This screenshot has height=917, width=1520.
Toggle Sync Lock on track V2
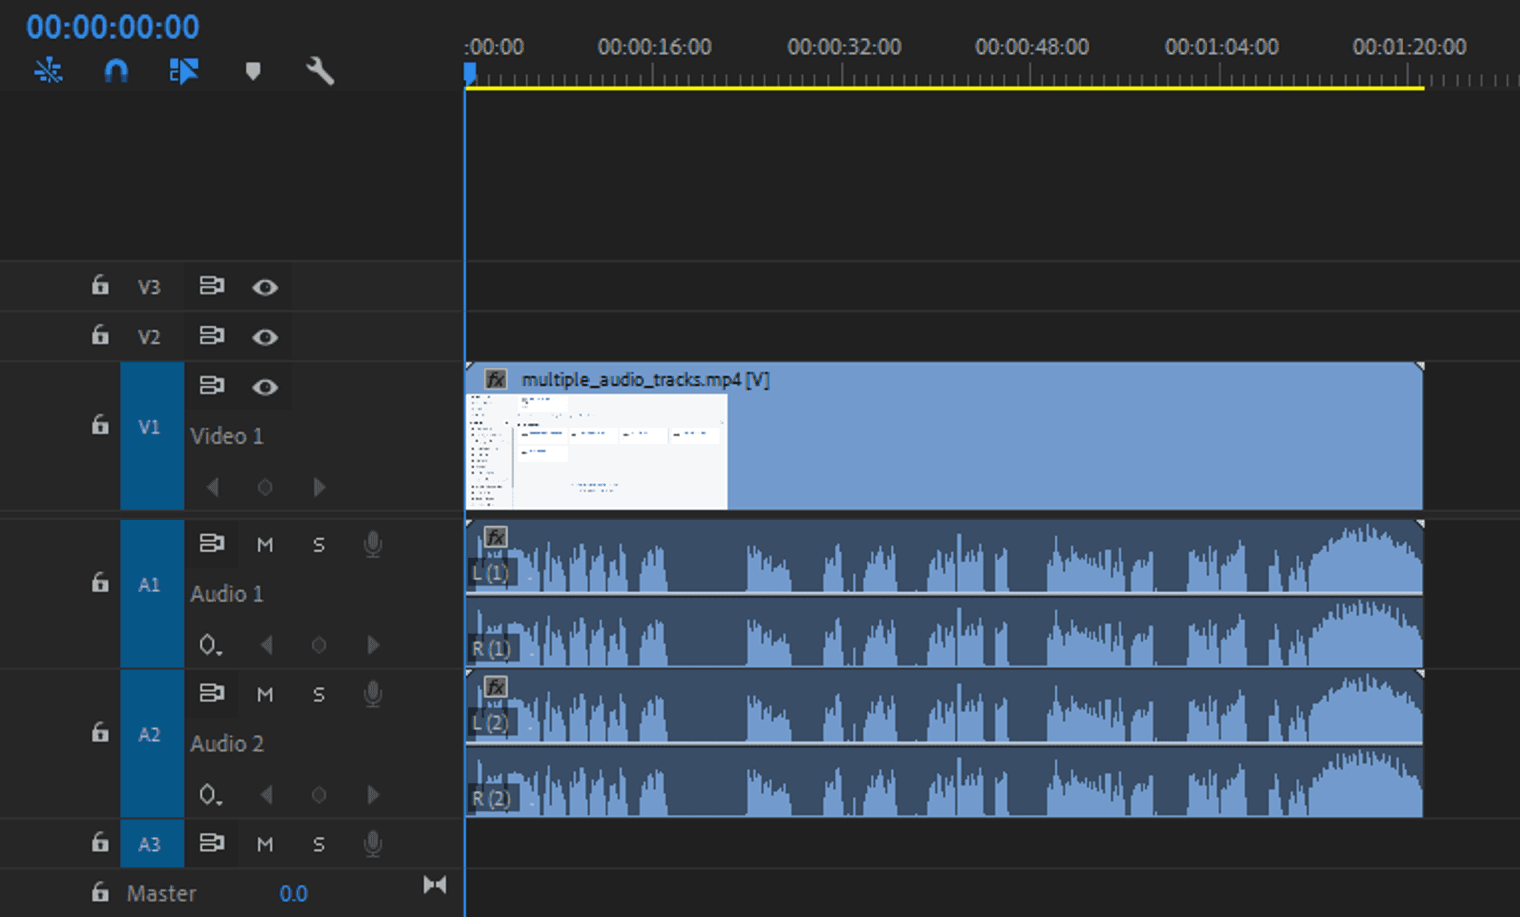[211, 336]
